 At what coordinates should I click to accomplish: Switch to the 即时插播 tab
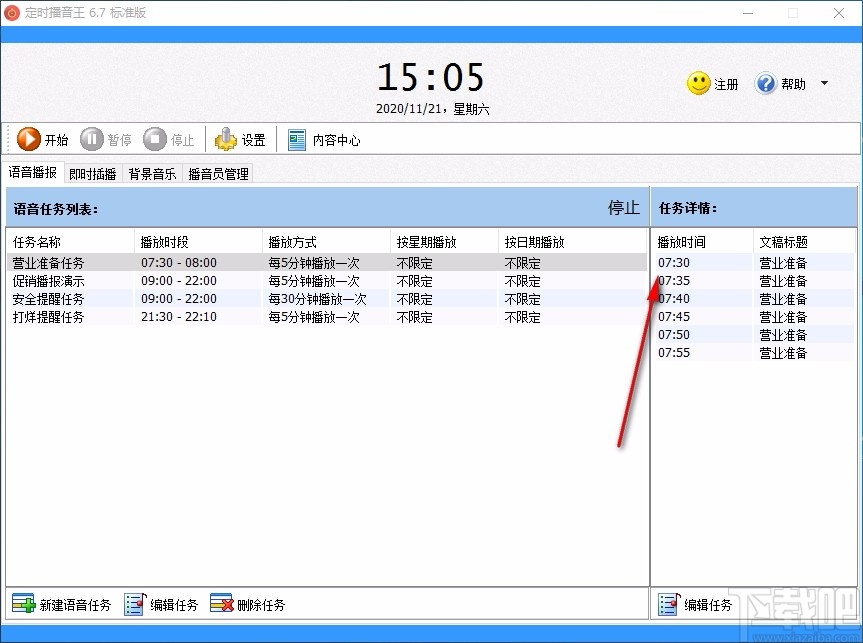pos(92,172)
